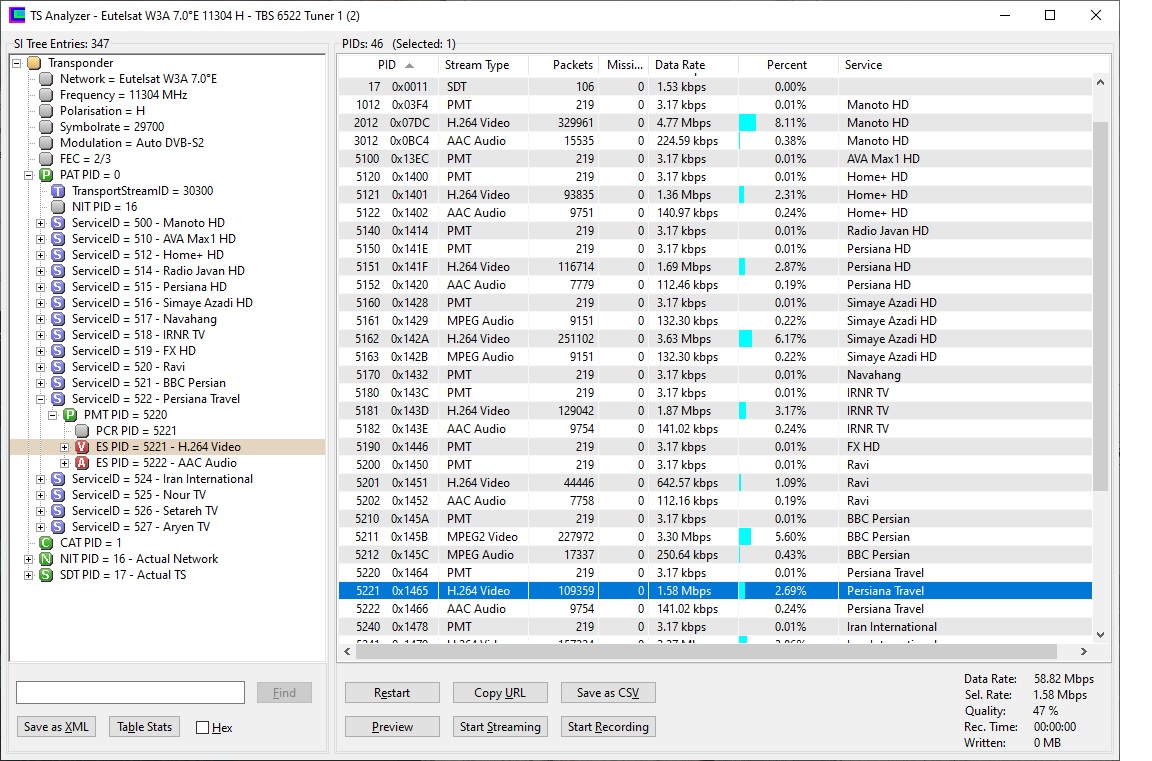This screenshot has width=1152, height=761.
Task: Click the green PAT PID = 0 icon
Action: pos(46,175)
